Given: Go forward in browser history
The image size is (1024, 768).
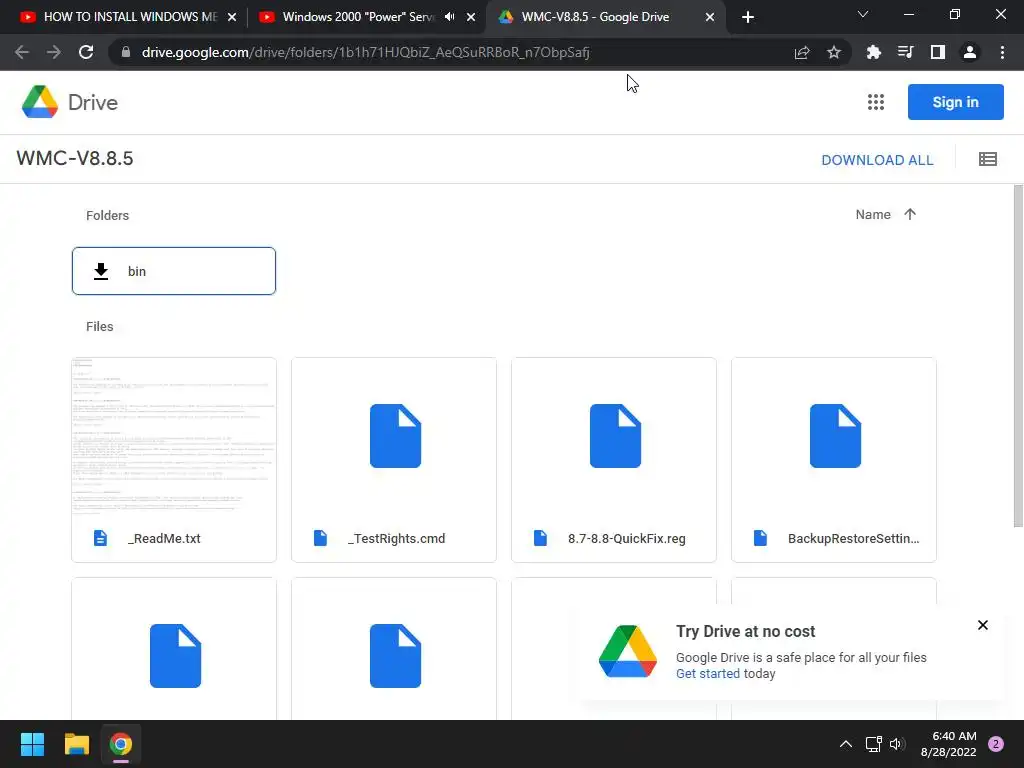Looking at the screenshot, I should coord(54,52).
